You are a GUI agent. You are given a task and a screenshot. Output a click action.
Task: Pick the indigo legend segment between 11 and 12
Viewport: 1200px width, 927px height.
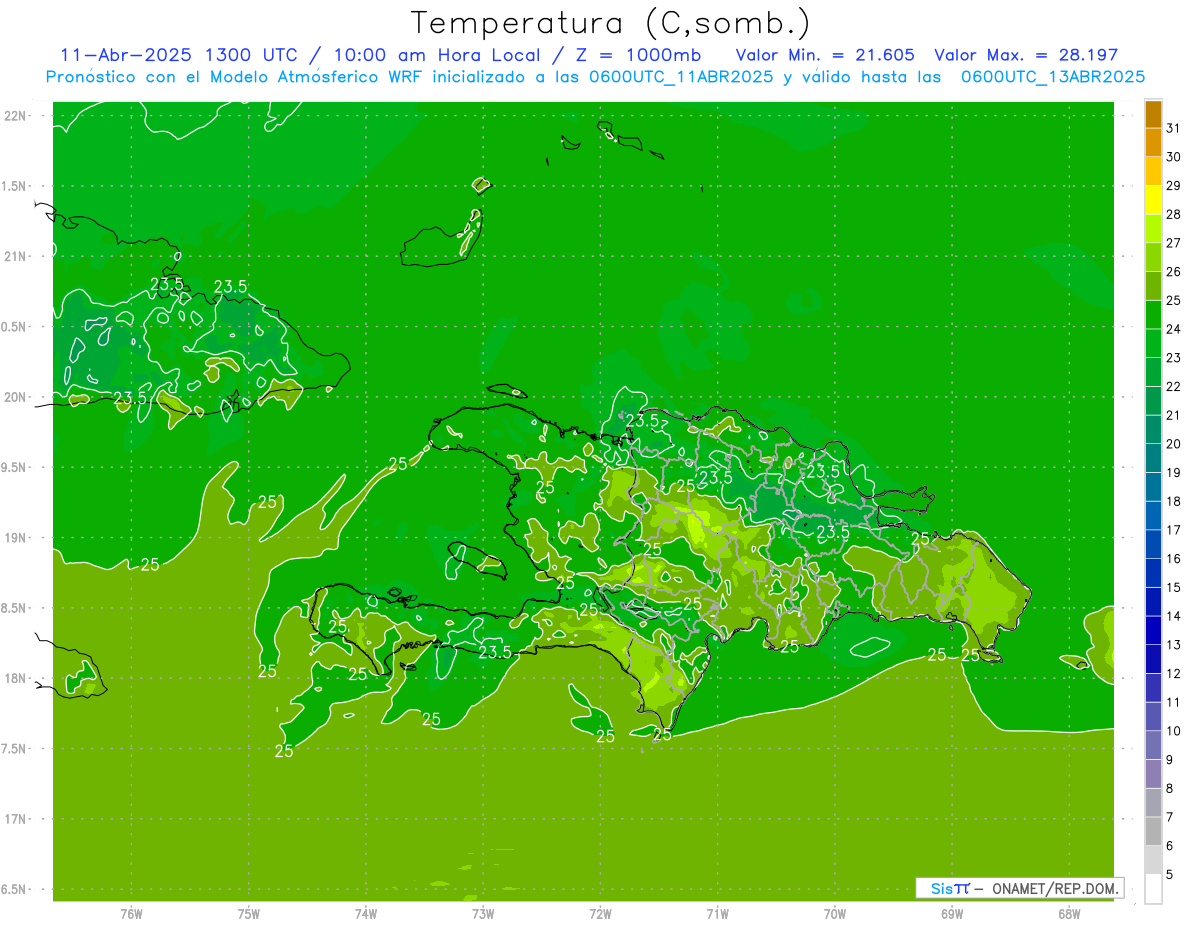pyautogui.click(x=1153, y=688)
